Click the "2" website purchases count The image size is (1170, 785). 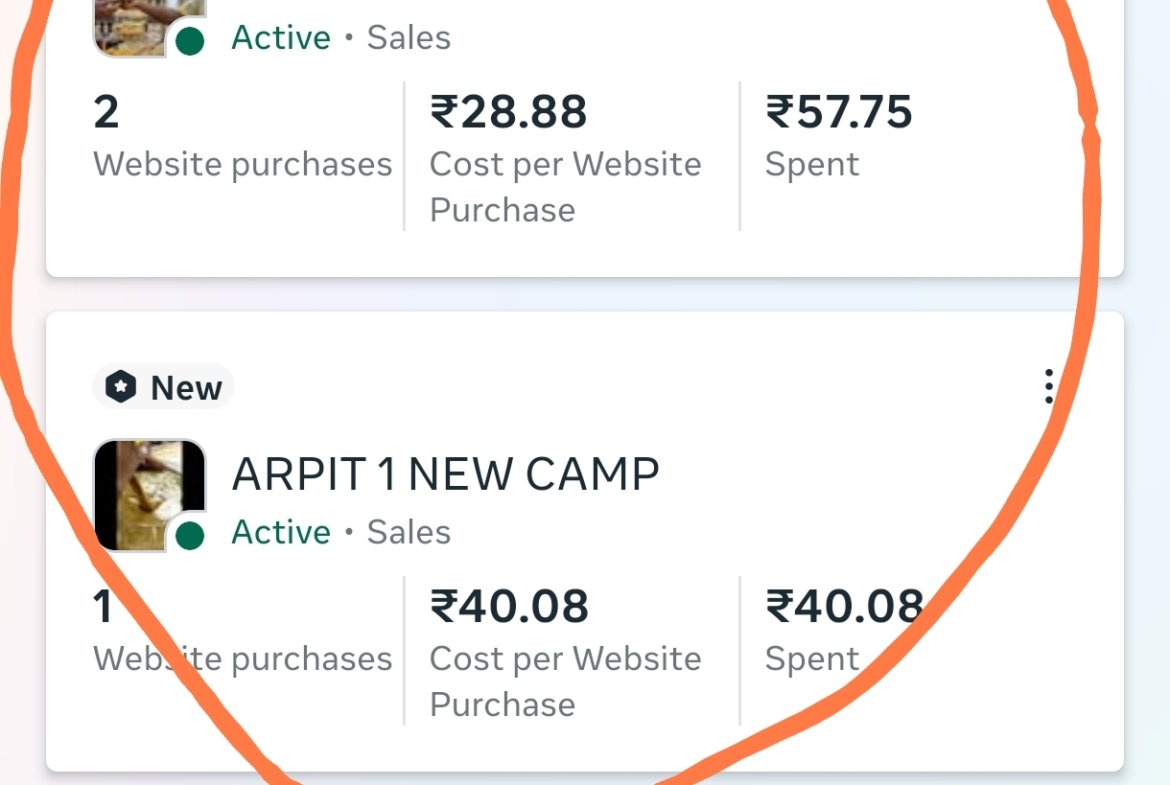click(106, 112)
